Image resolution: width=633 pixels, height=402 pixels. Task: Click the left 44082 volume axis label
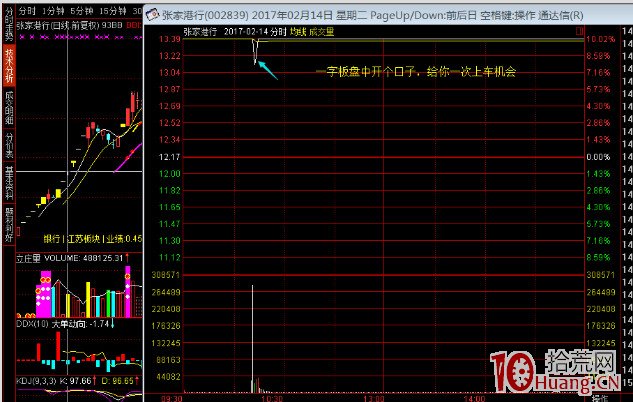[x=169, y=377]
